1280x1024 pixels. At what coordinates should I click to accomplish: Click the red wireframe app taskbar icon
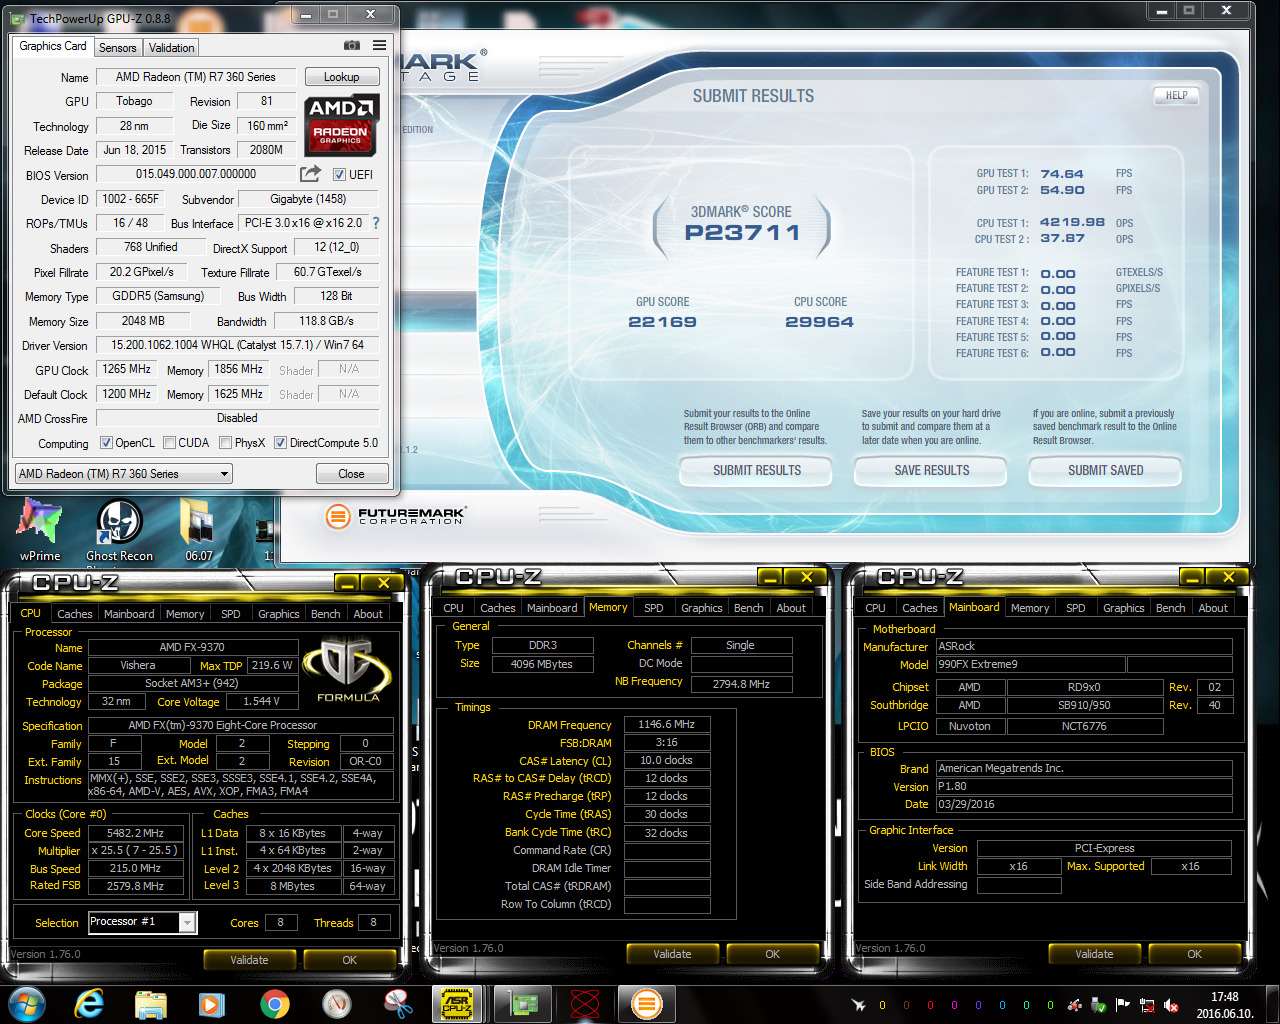pyautogui.click(x=585, y=1003)
